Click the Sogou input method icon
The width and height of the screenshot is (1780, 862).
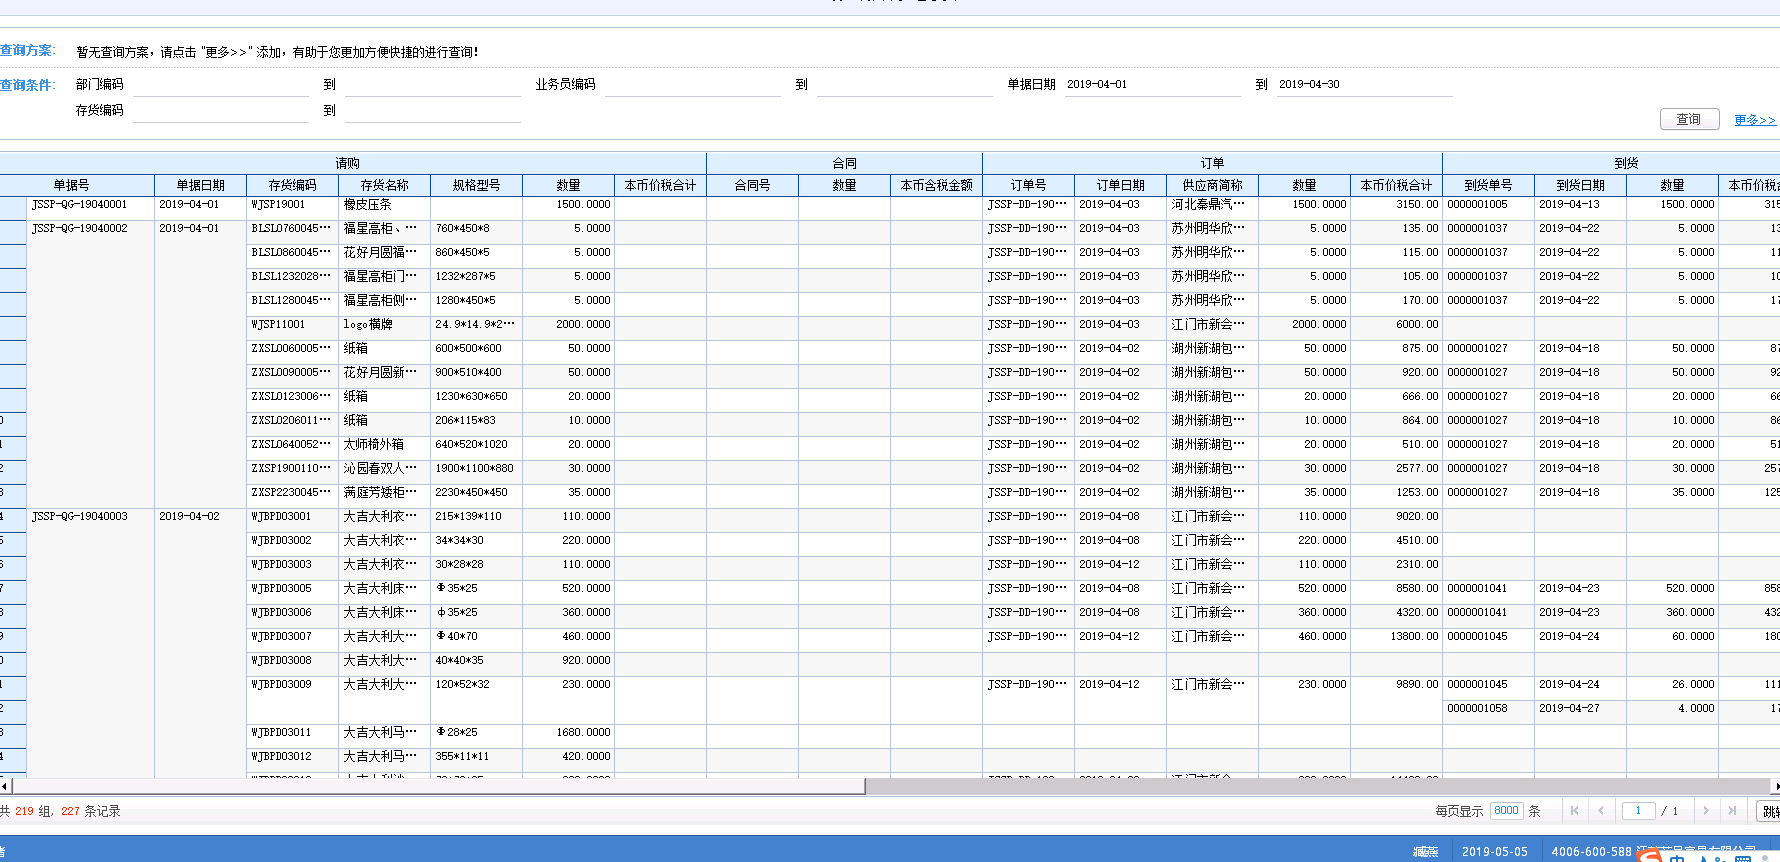pos(1650,856)
